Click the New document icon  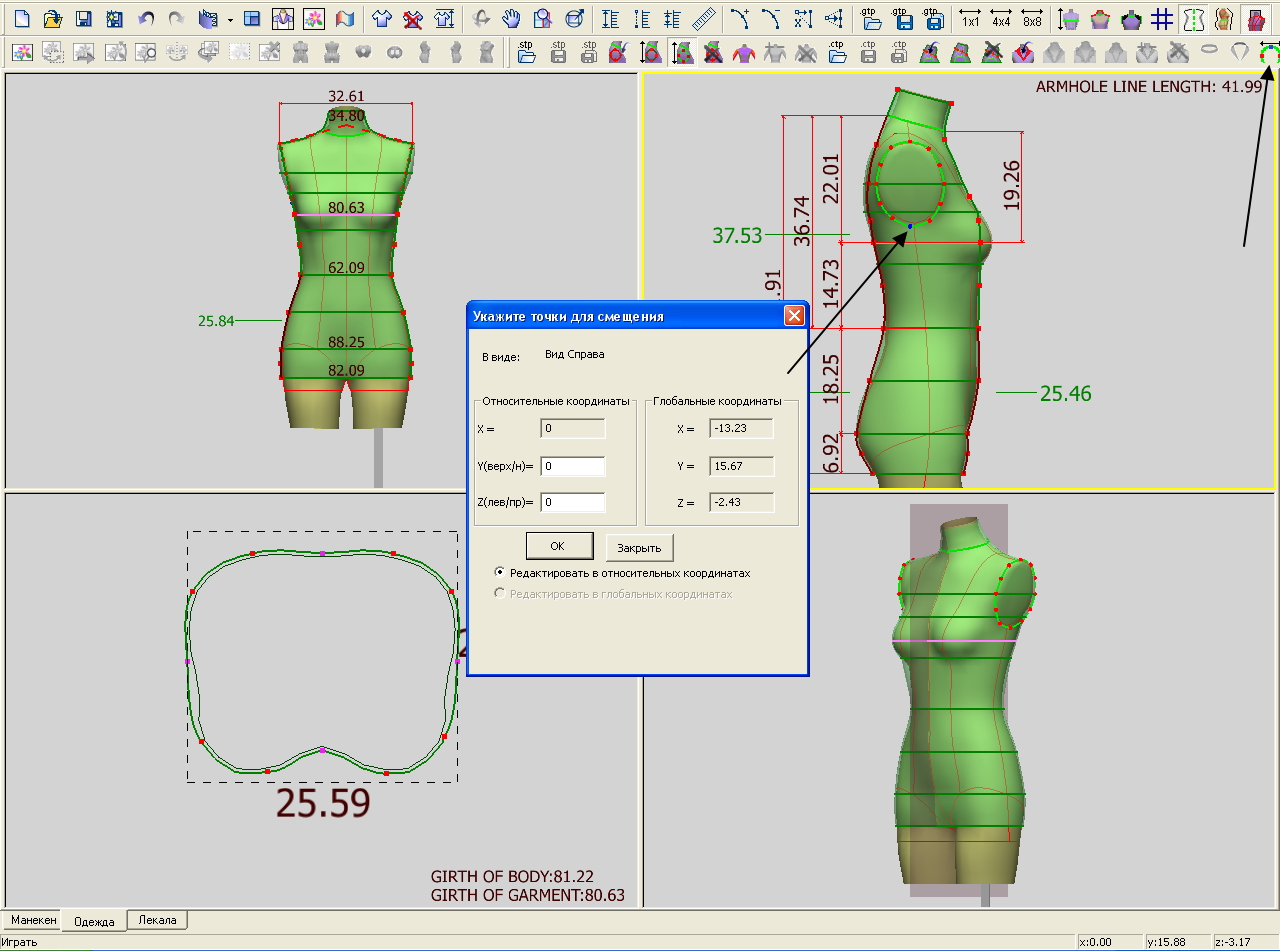tap(23, 18)
